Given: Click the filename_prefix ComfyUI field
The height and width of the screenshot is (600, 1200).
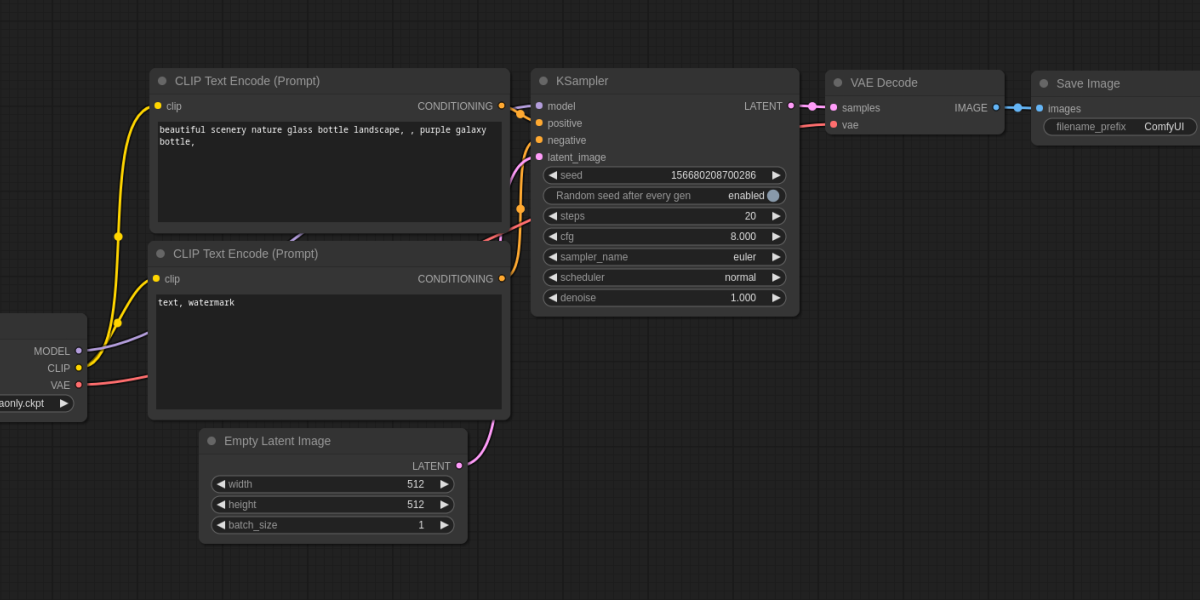Looking at the screenshot, I should pos(1120,127).
